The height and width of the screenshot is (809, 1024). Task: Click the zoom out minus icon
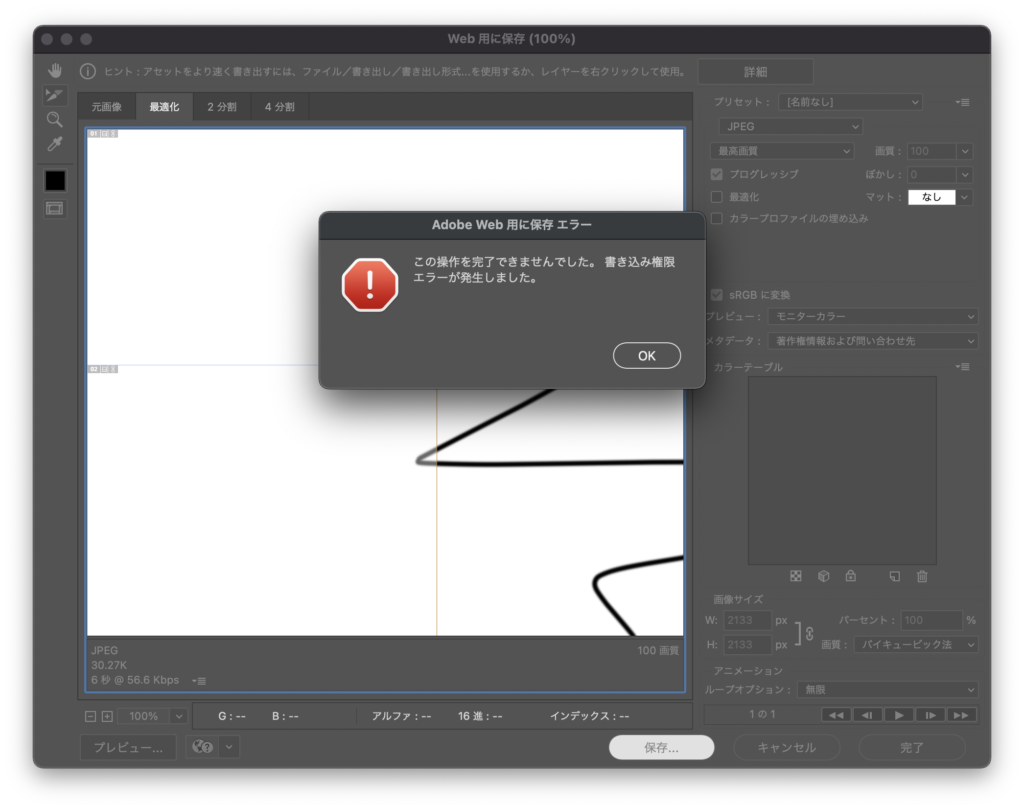[90, 716]
